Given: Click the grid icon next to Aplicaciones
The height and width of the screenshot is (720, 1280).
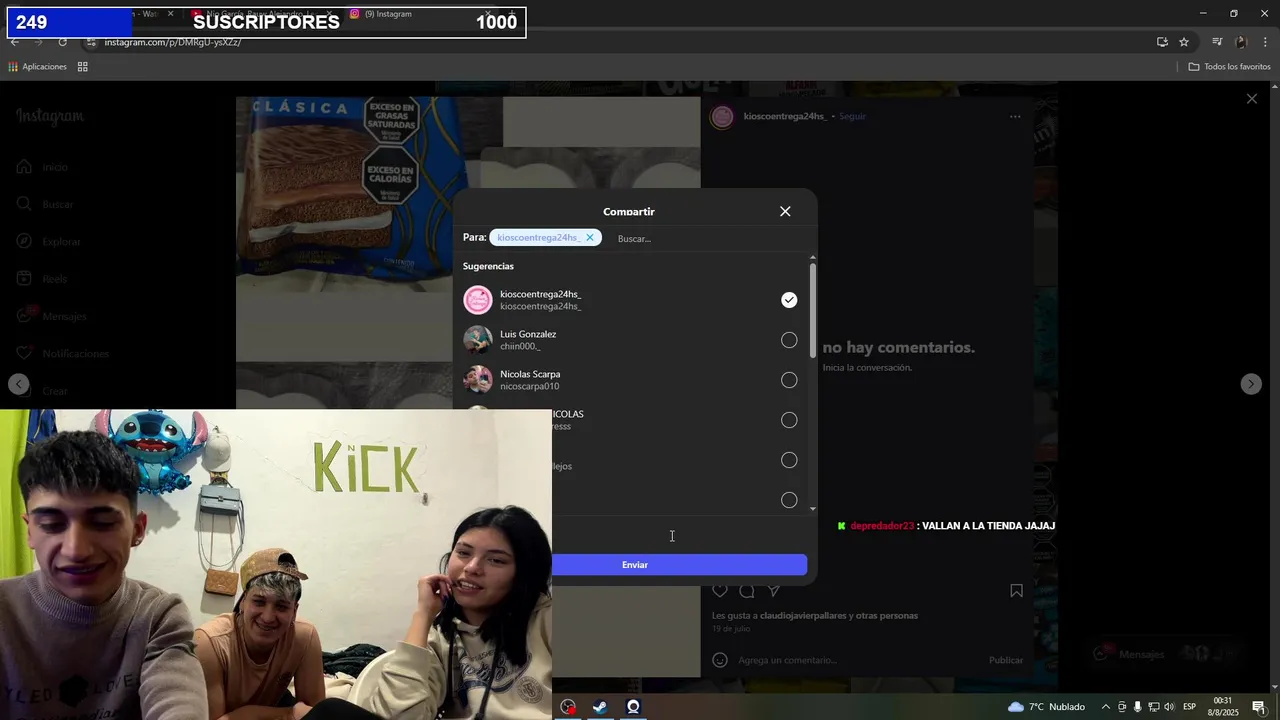Looking at the screenshot, I should click(x=83, y=67).
